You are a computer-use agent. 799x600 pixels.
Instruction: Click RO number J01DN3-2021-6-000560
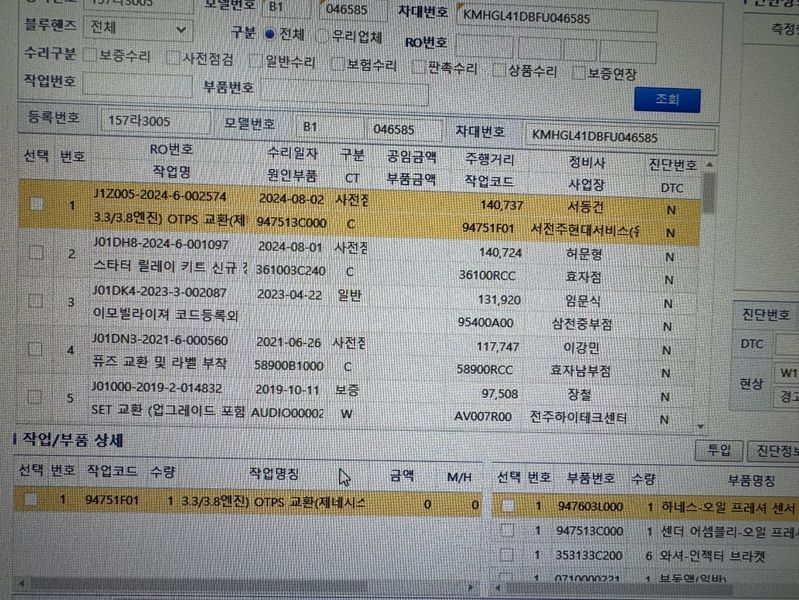[x=159, y=340]
